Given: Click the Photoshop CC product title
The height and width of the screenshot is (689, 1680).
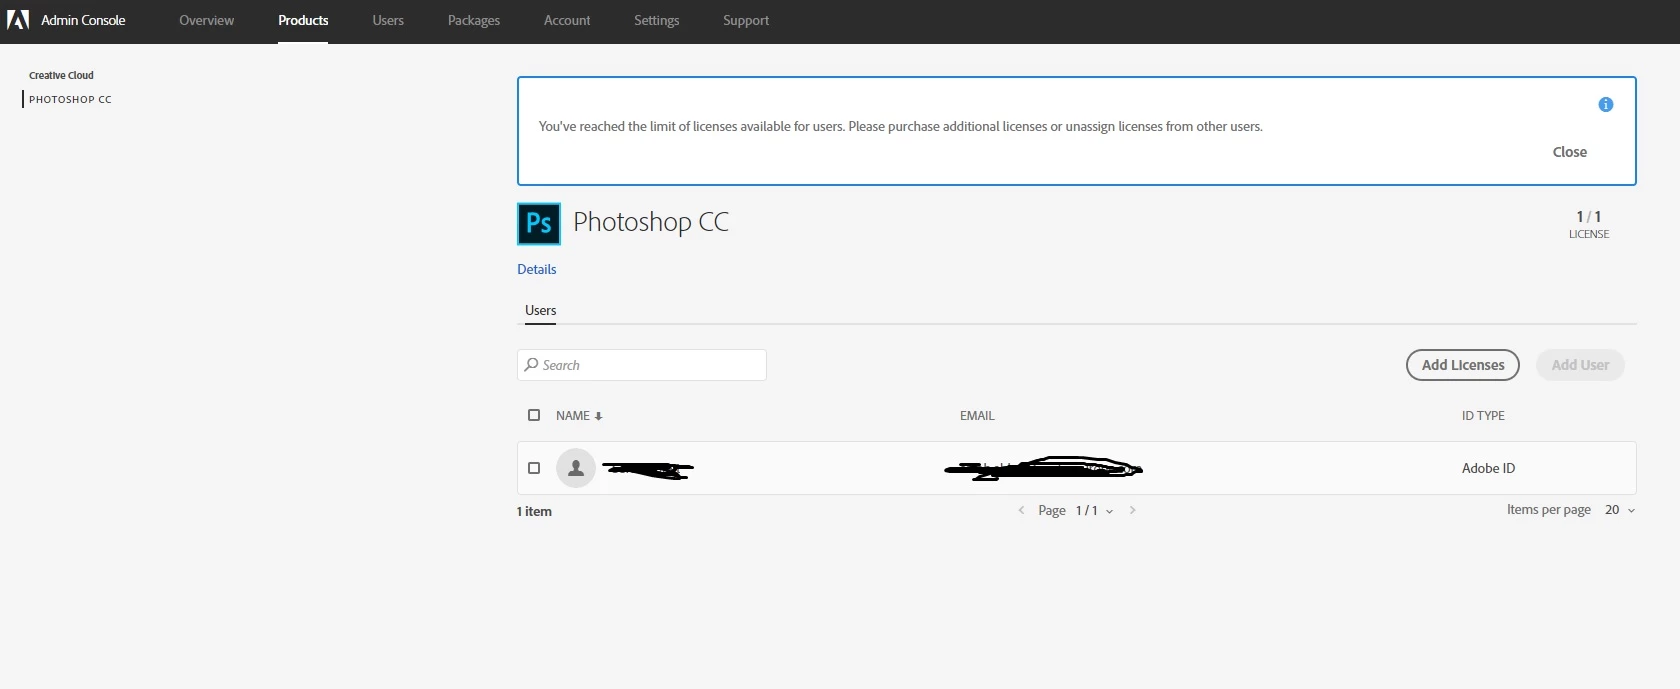Looking at the screenshot, I should 651,223.
